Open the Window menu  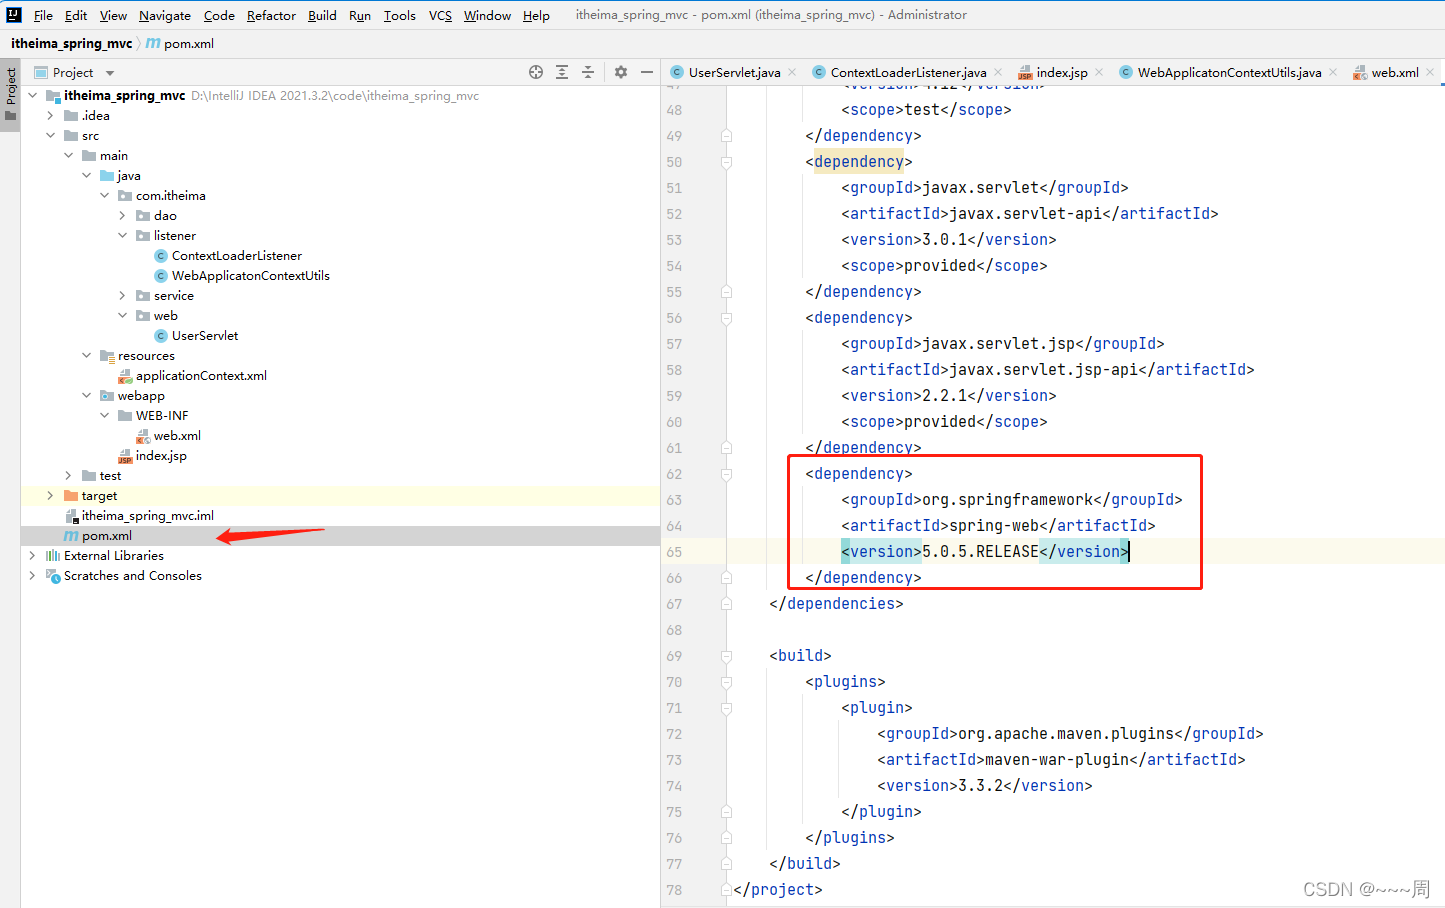click(x=487, y=15)
